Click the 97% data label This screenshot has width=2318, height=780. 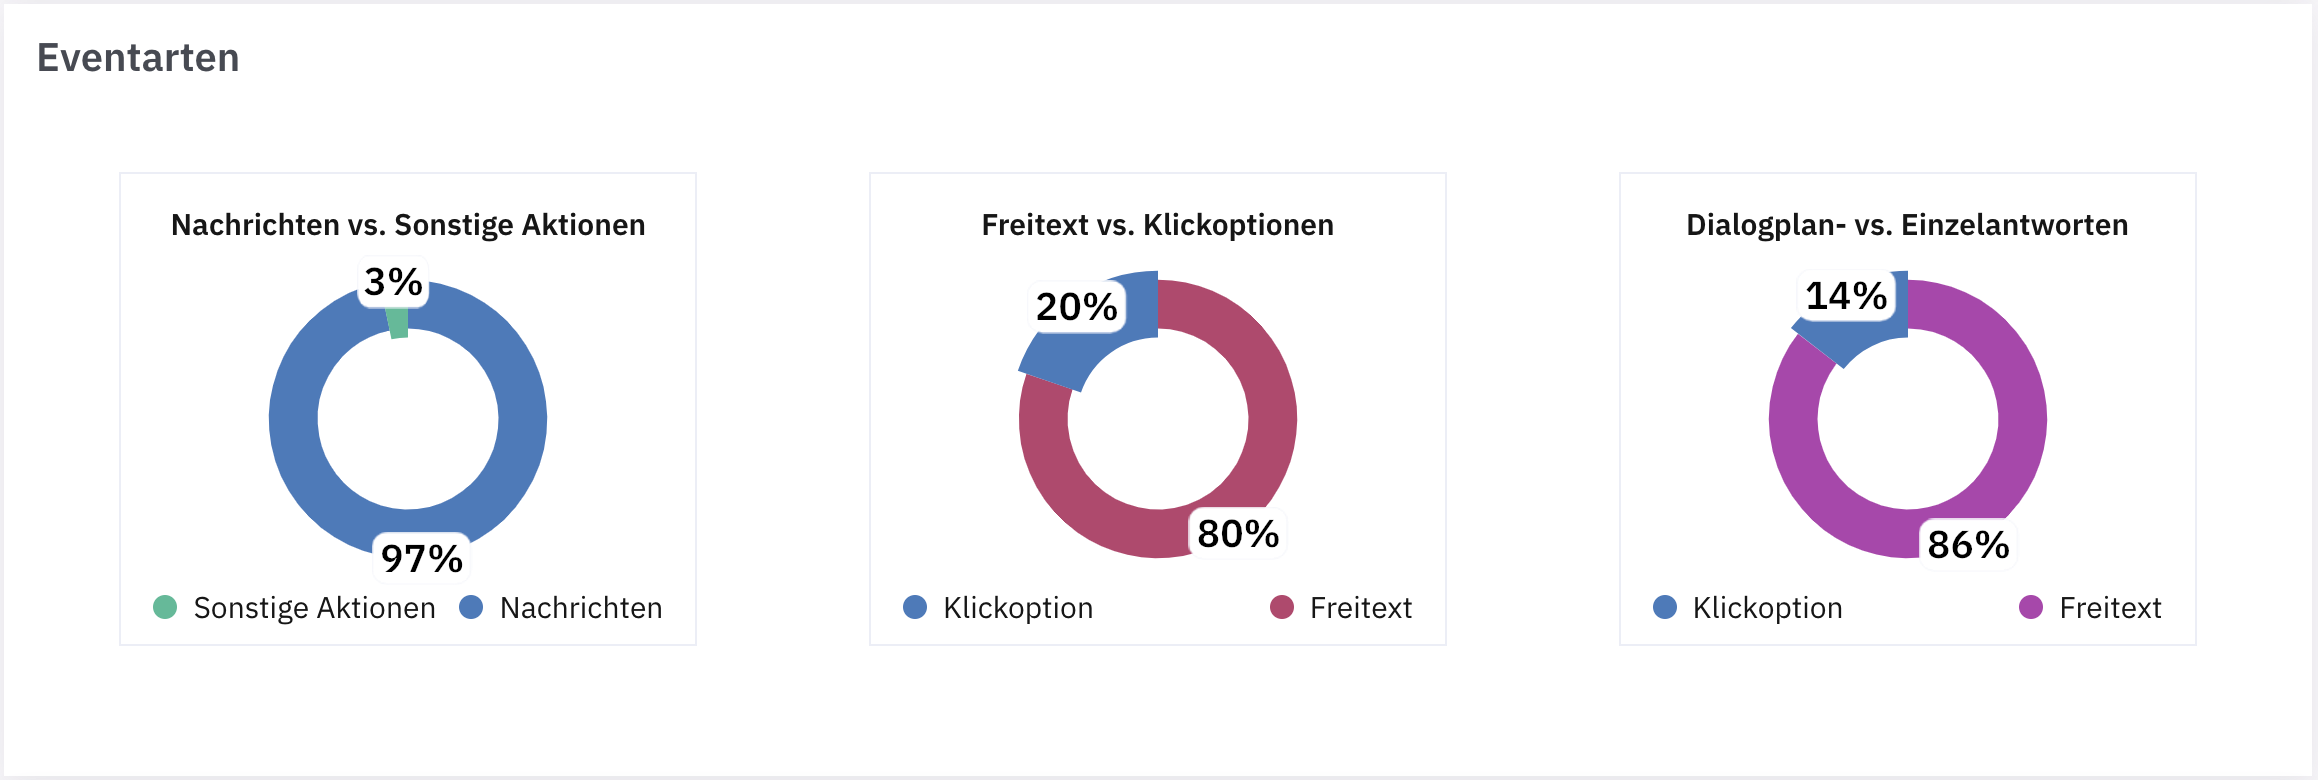coord(422,558)
